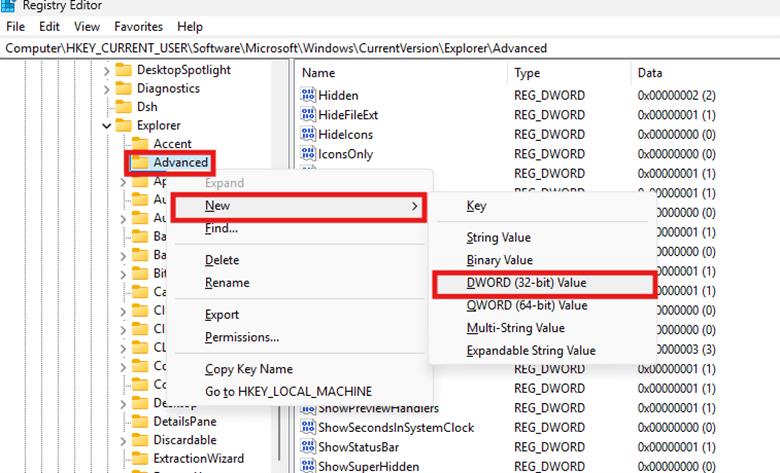The height and width of the screenshot is (473, 780).
Task: Select the Dsh key in tree
Action: (147, 106)
